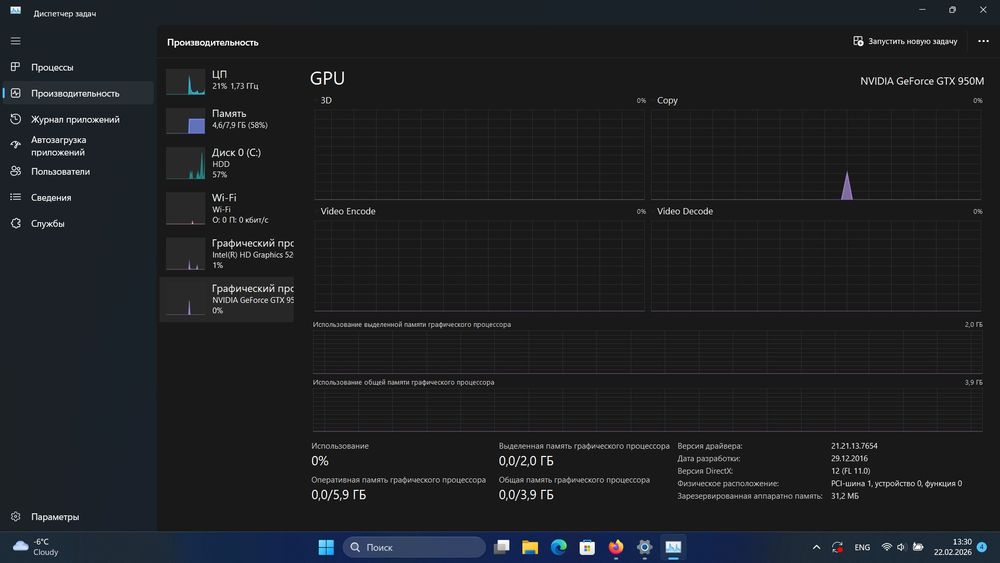Click the Службы puzzle icon
Screen dimensions: 1000x563
click(x=15, y=223)
